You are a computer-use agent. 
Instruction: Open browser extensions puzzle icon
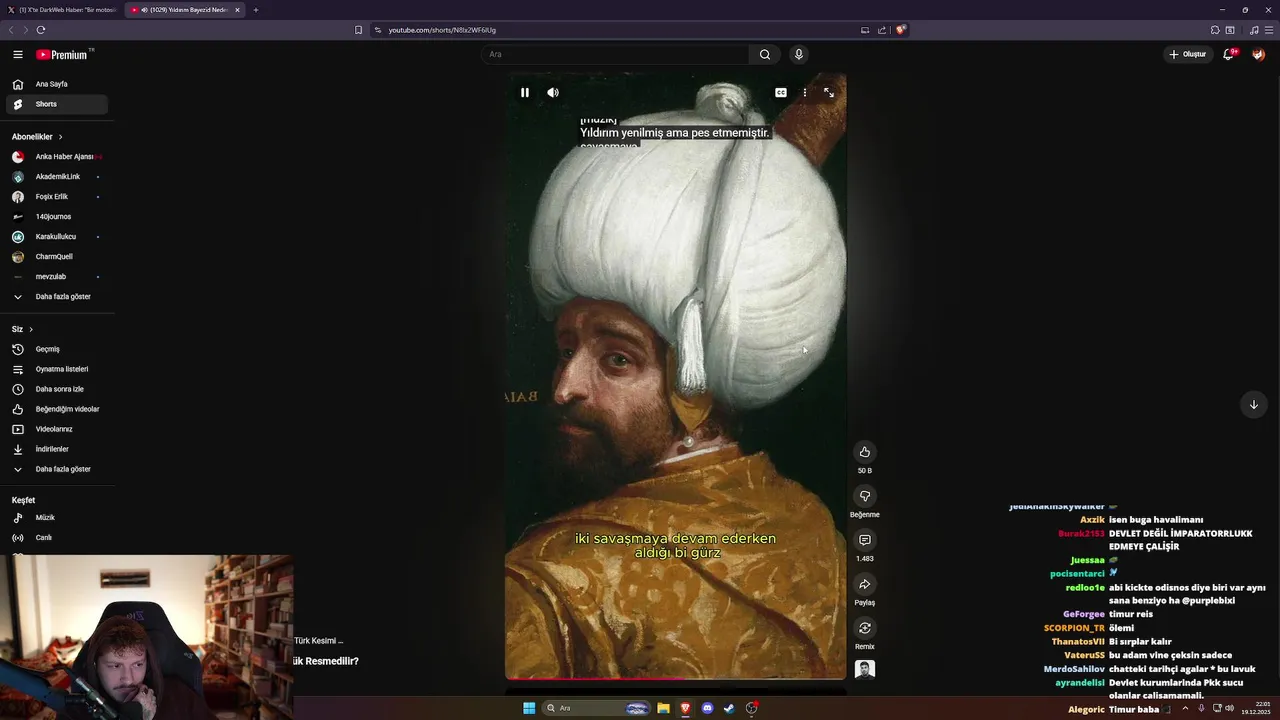[x=1215, y=30]
